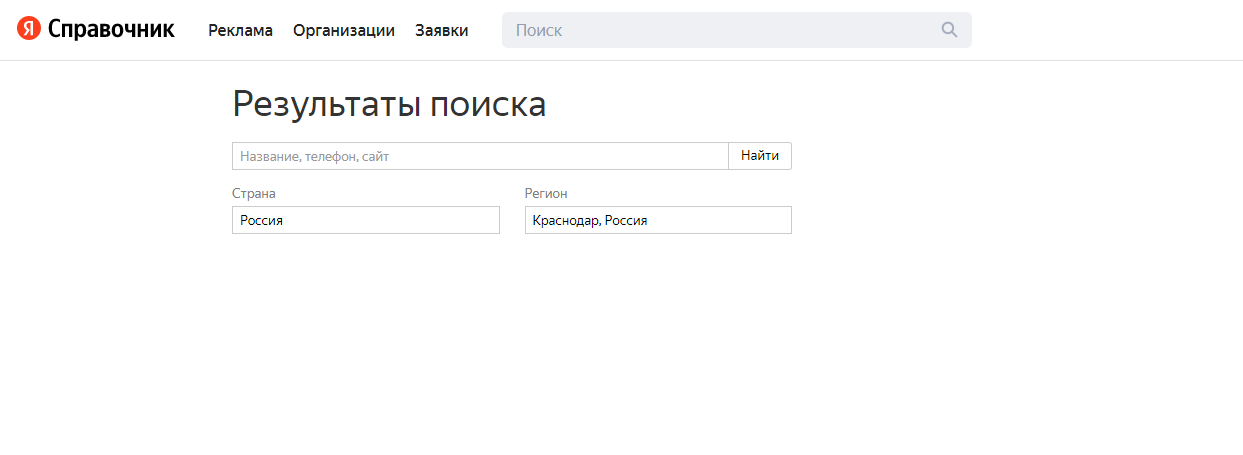The image size is (1243, 455).
Task: Select the Краснодар text in the region box
Action: click(566, 220)
